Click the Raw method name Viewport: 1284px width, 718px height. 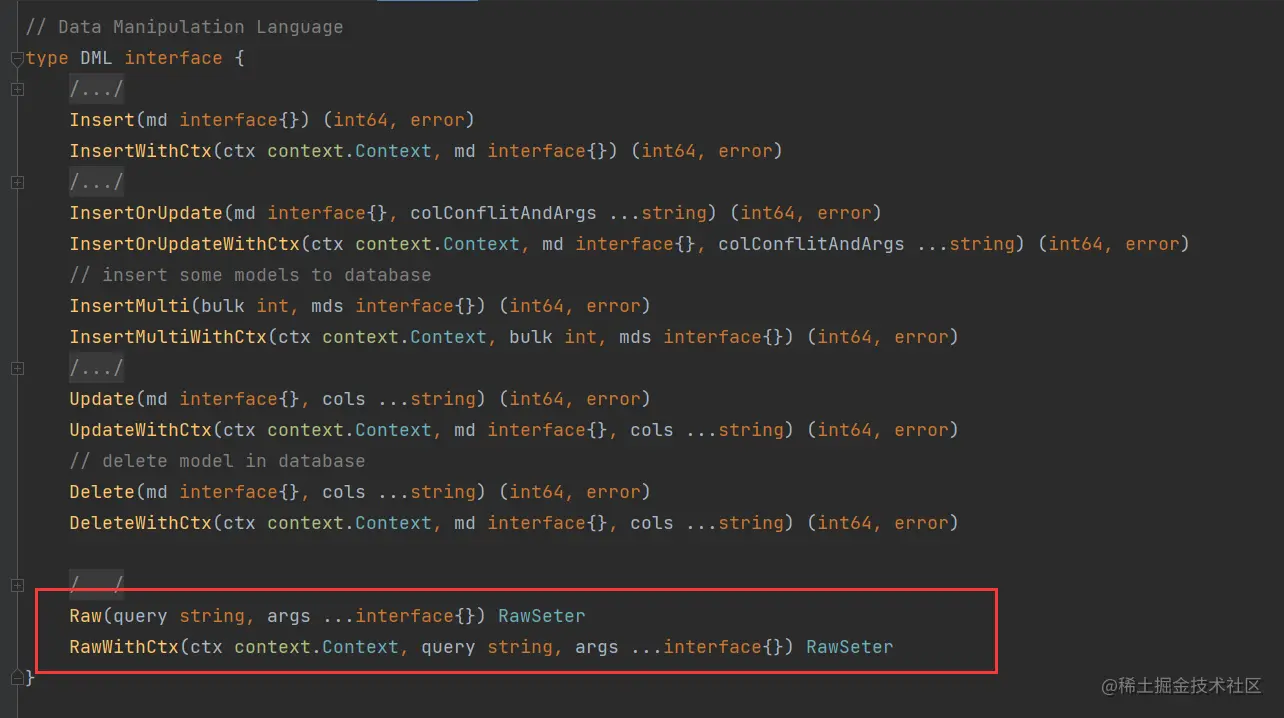85,616
